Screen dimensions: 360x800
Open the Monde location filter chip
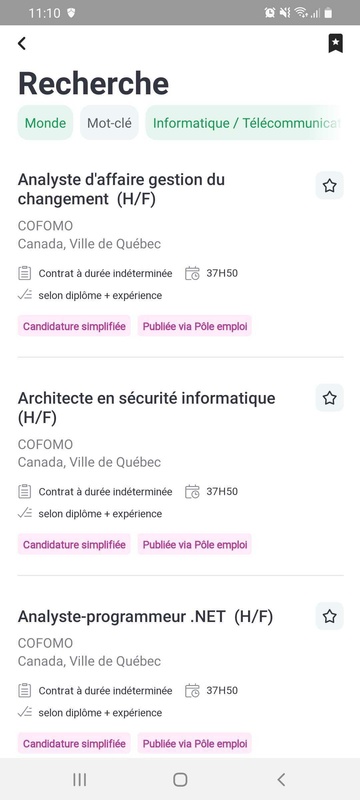point(45,123)
